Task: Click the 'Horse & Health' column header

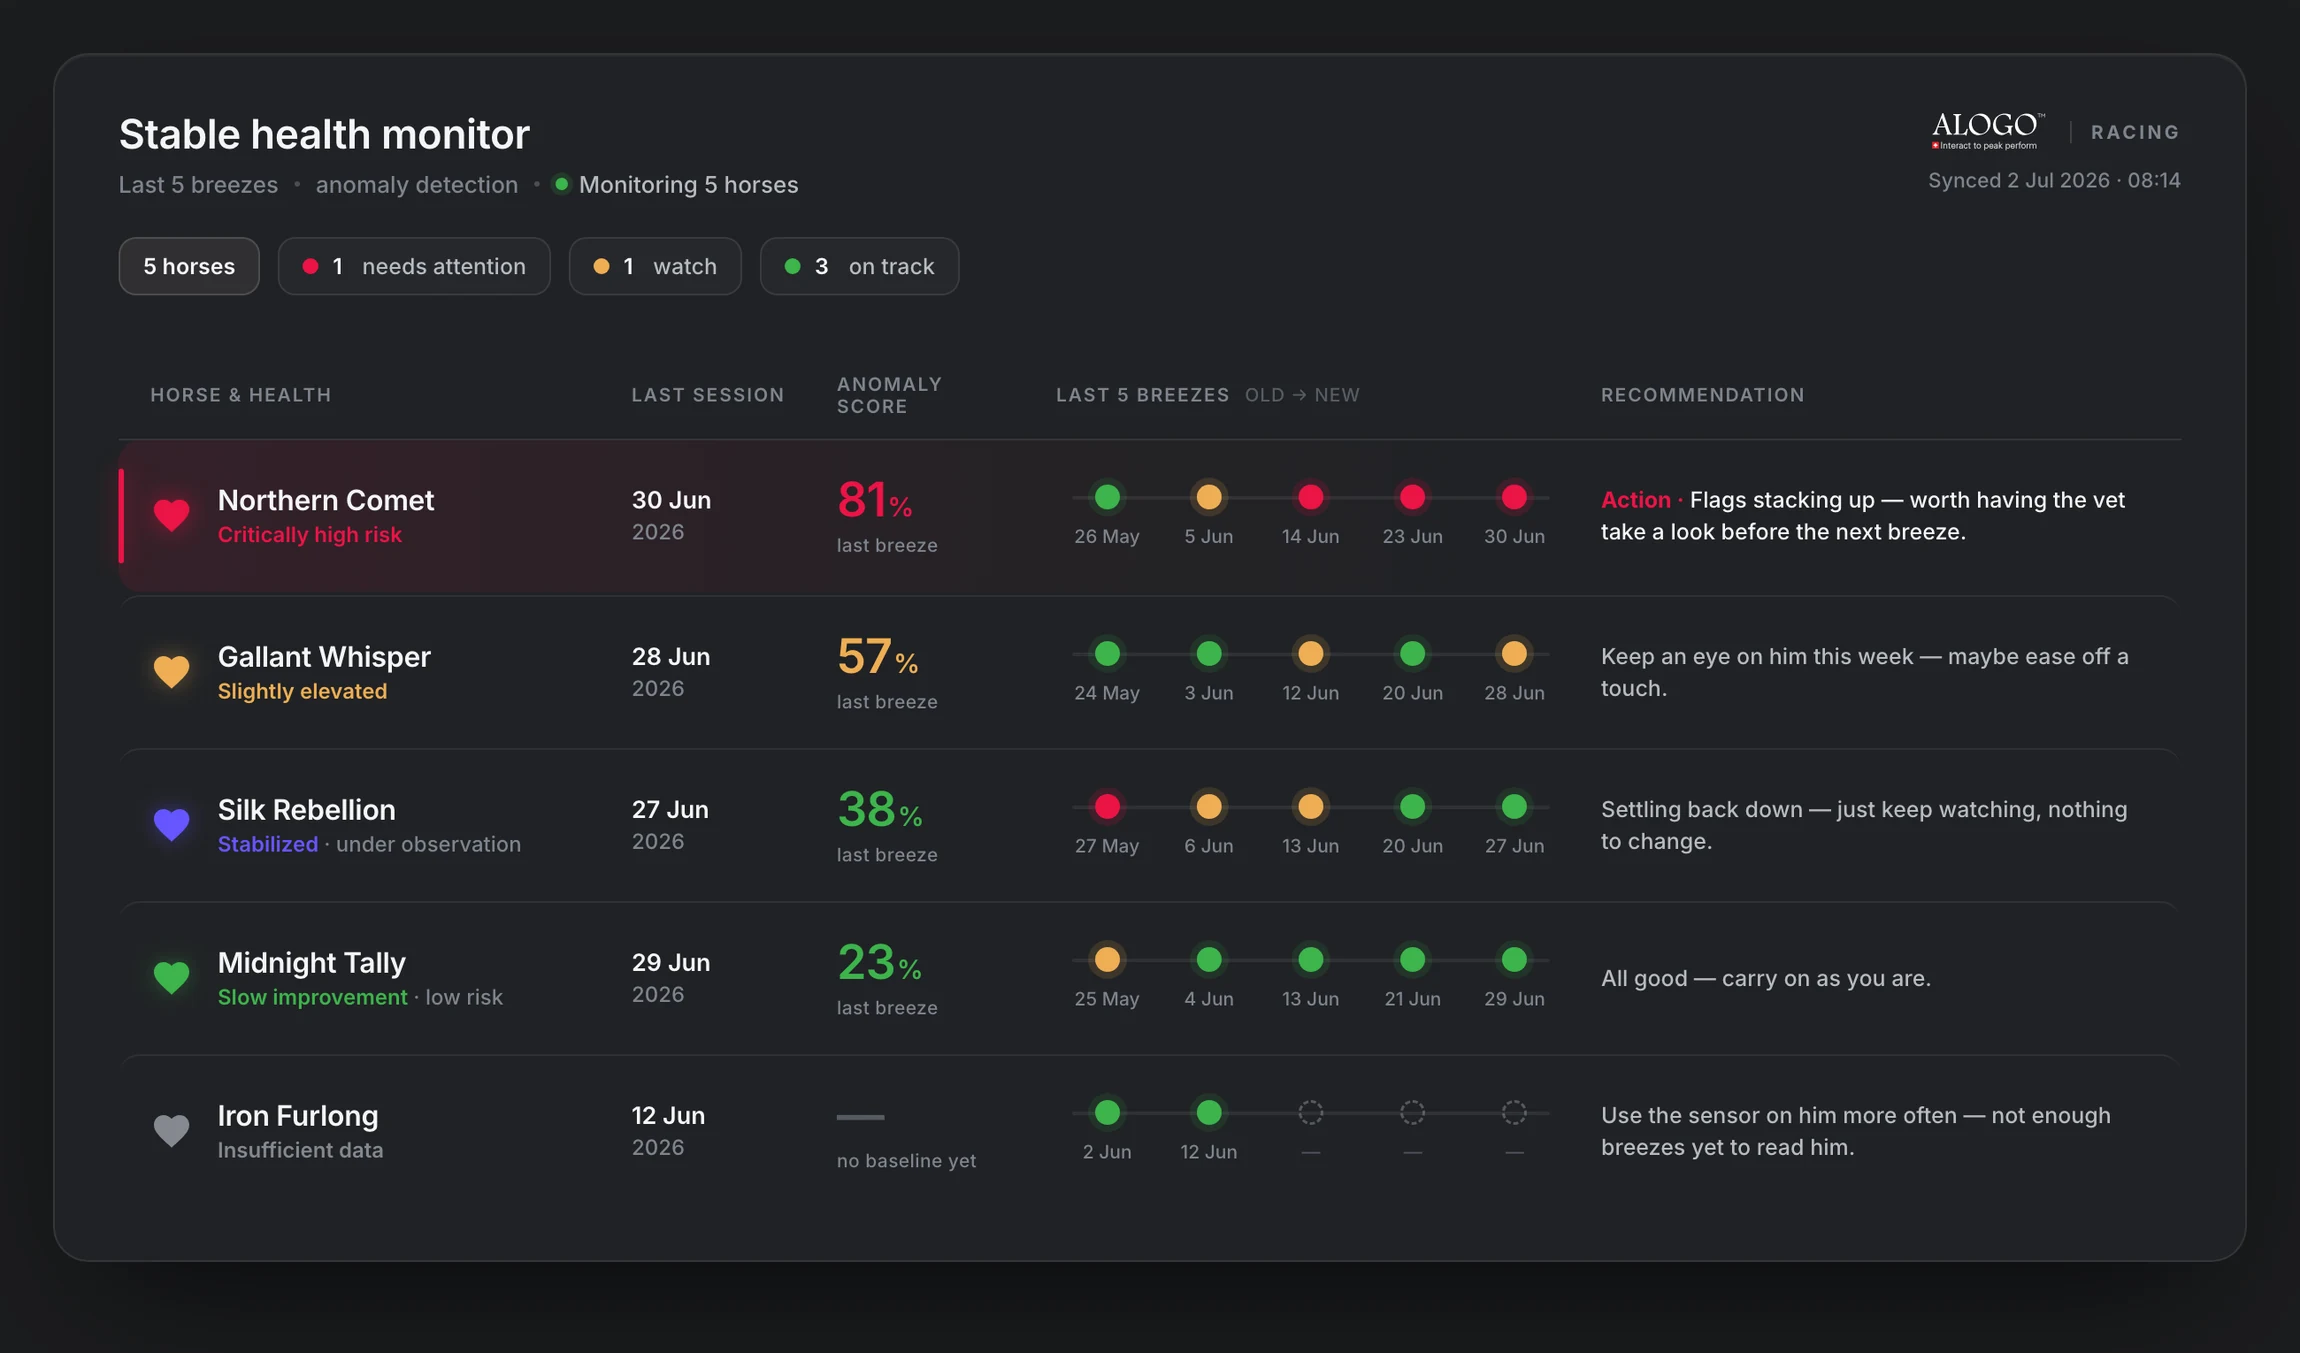Action: coord(241,395)
